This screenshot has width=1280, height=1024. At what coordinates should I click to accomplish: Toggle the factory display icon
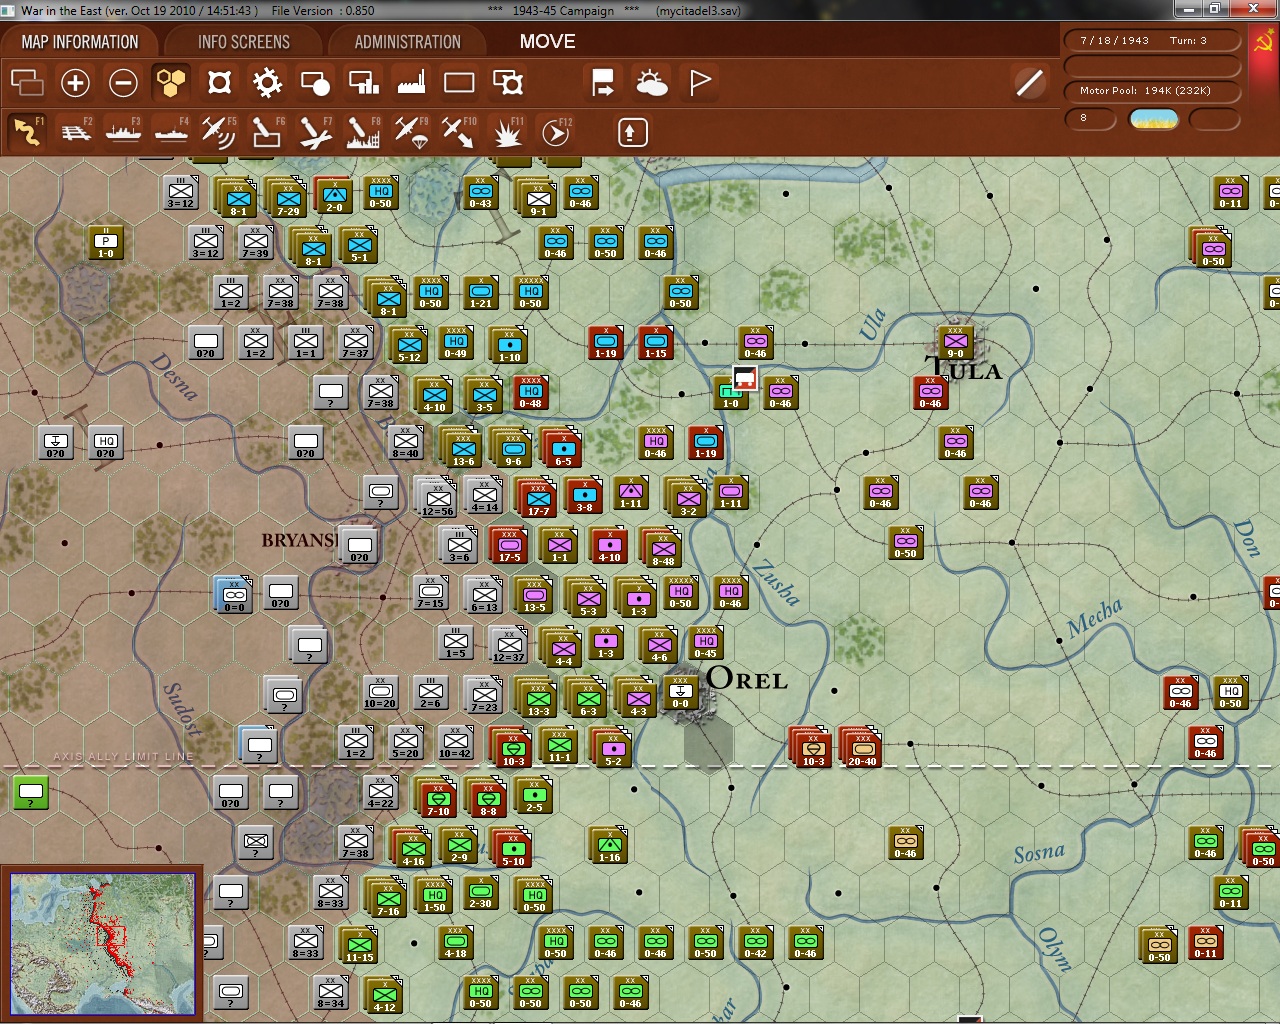pyautogui.click(x=411, y=82)
